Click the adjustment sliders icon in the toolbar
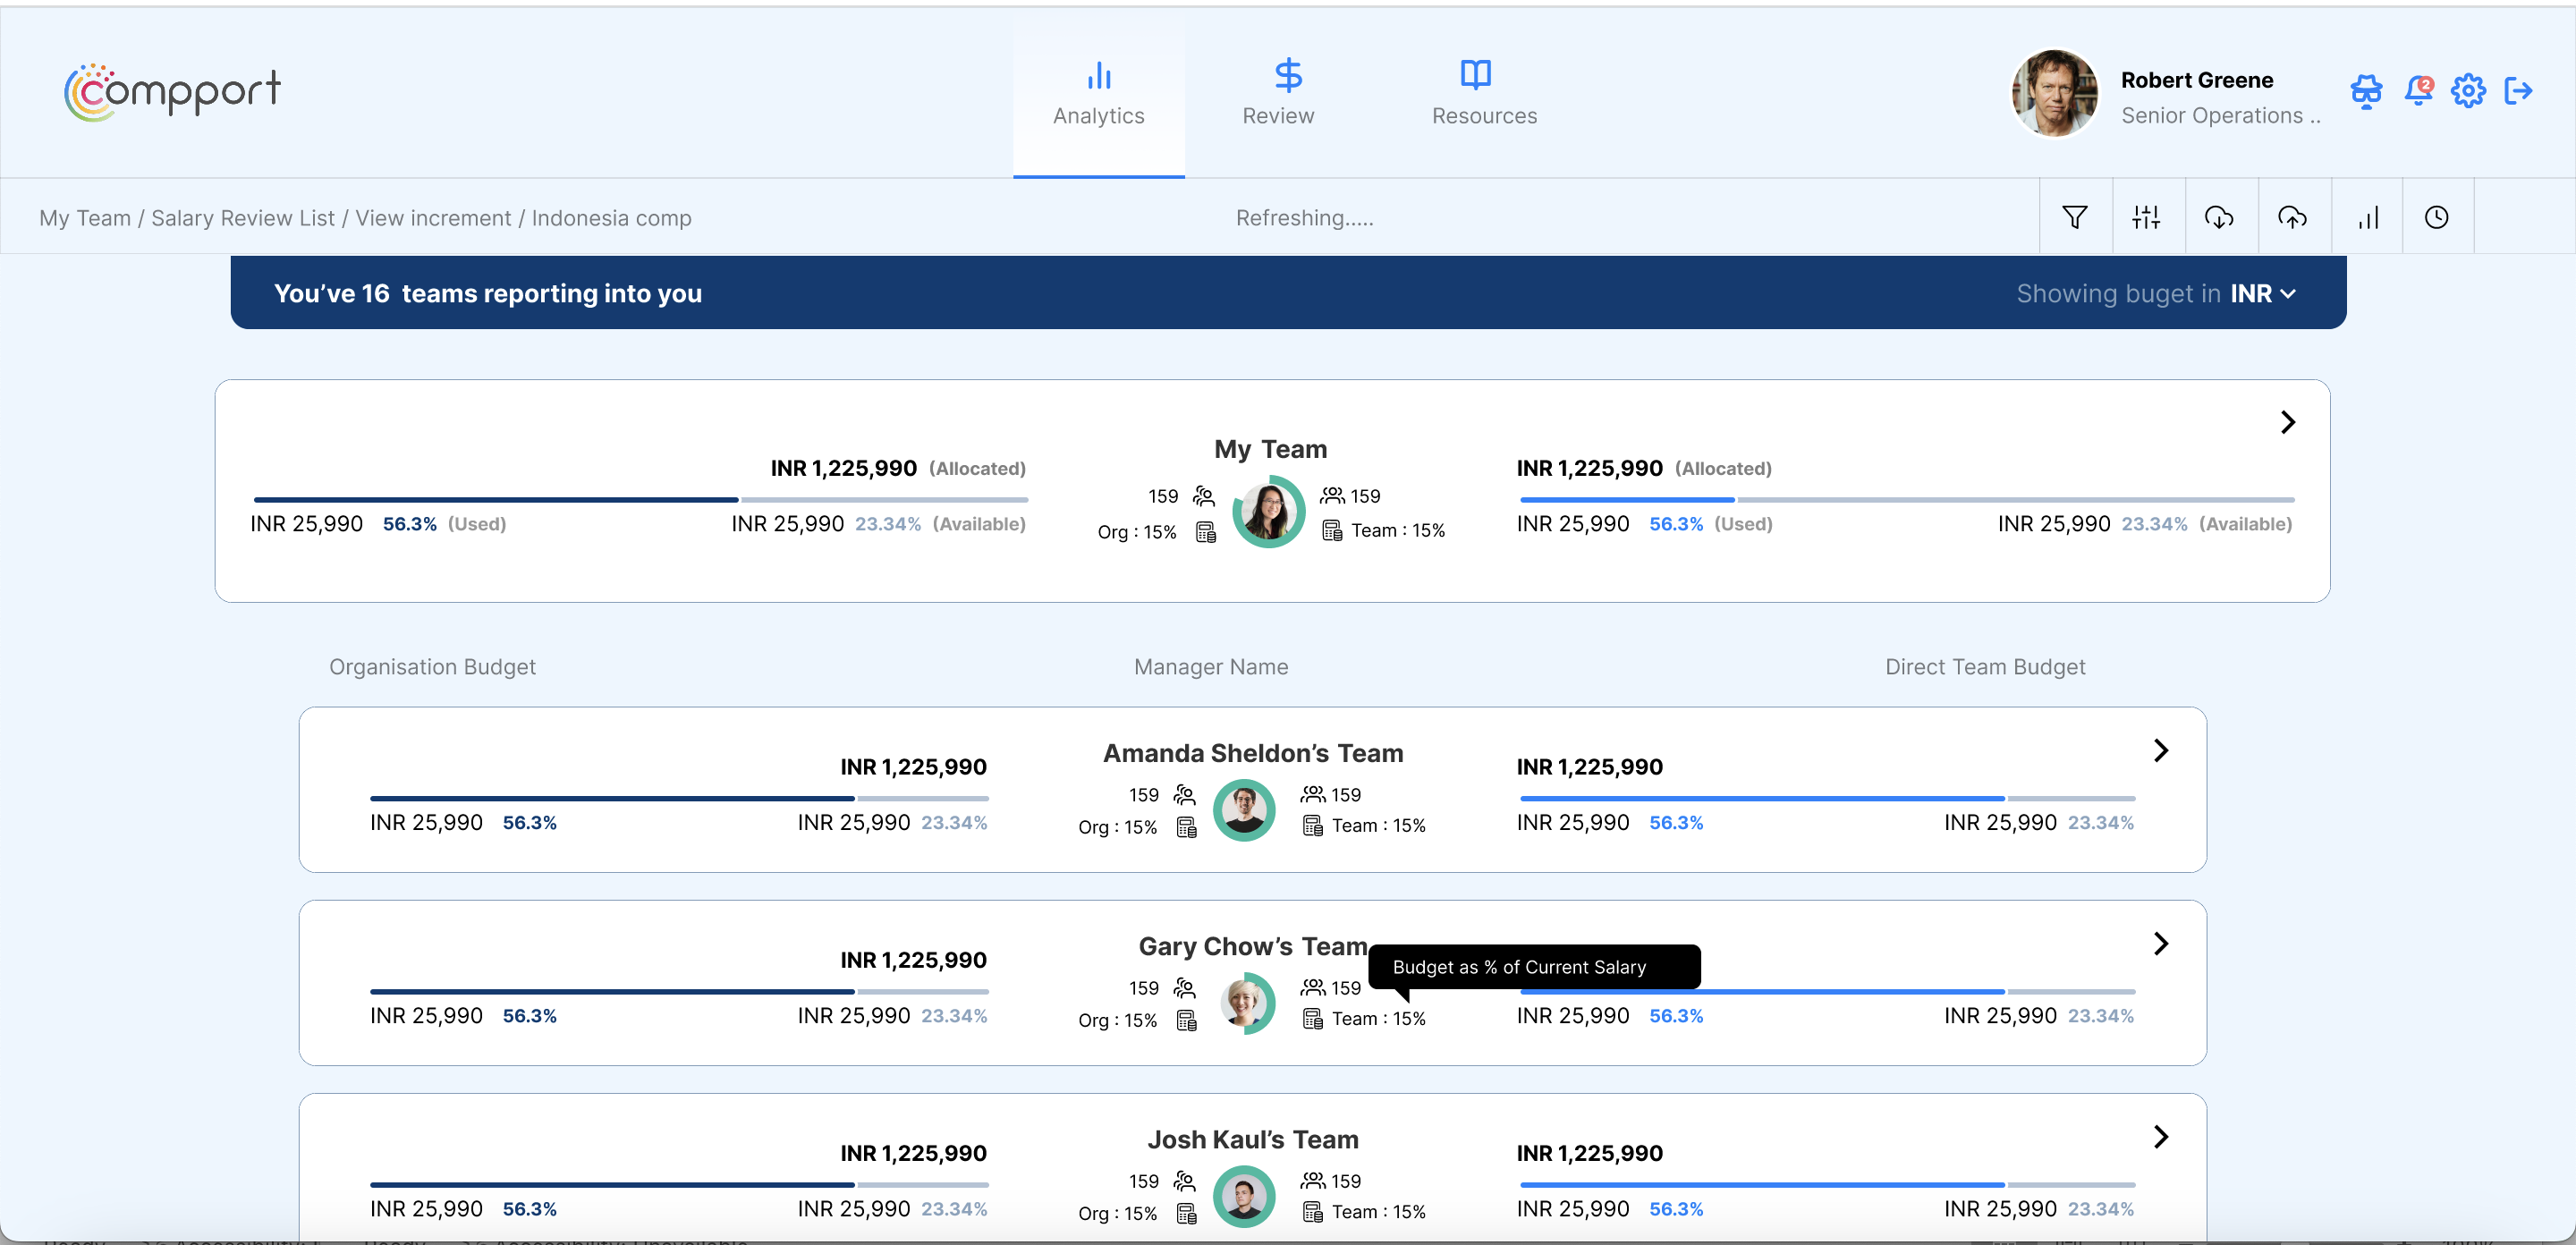This screenshot has width=2576, height=1245. (x=2148, y=216)
